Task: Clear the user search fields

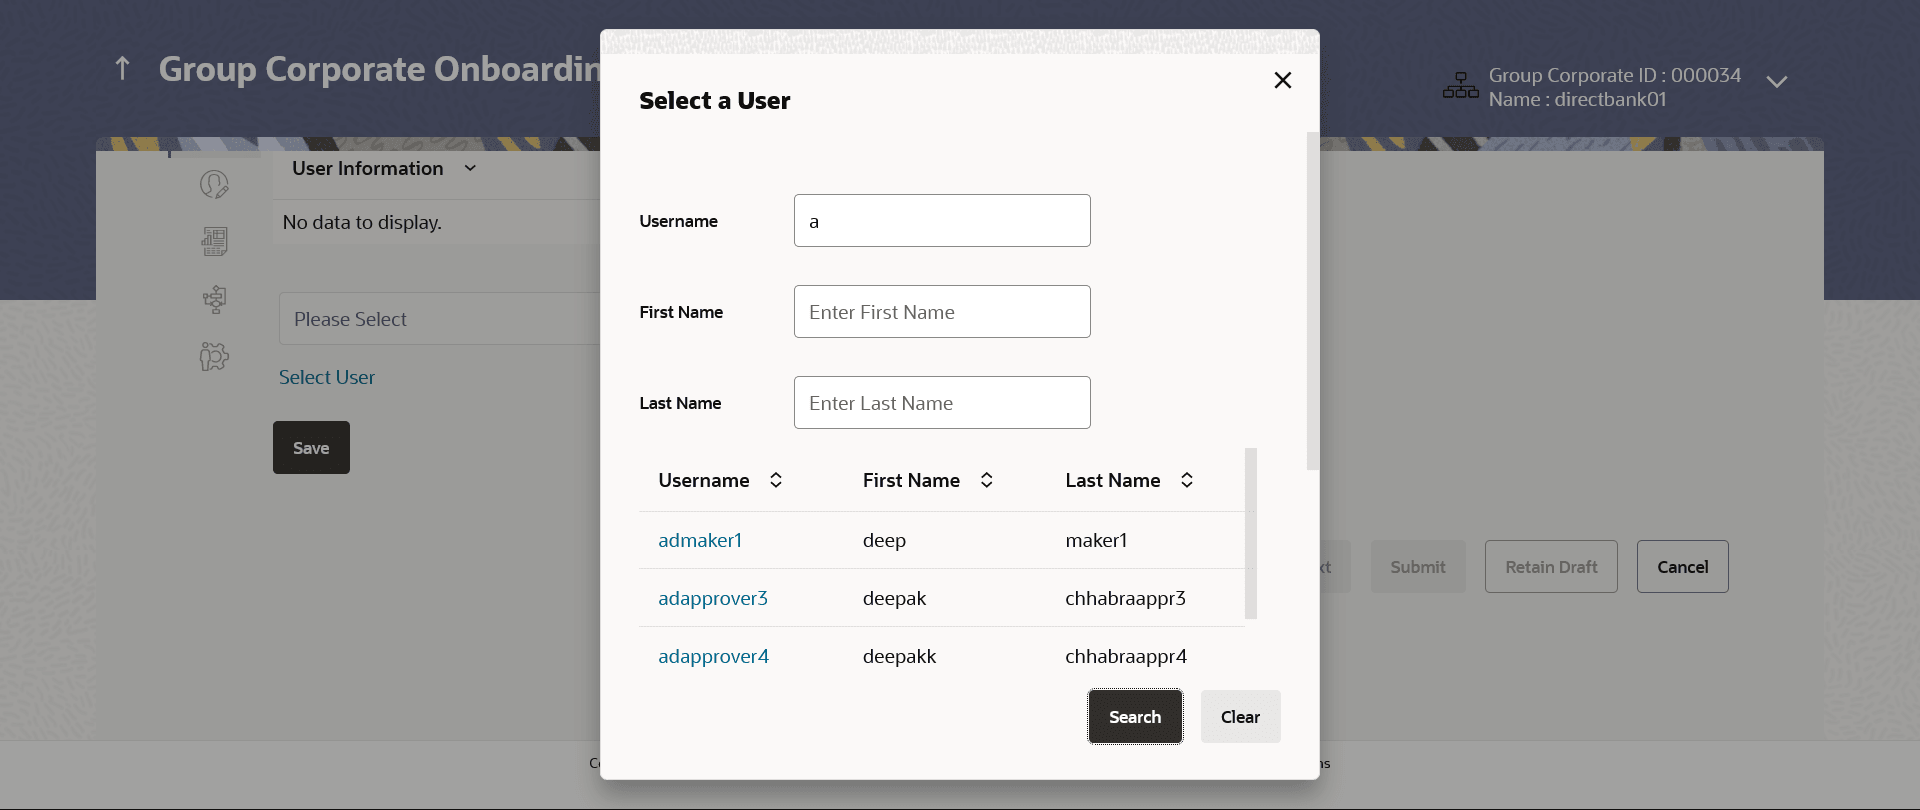Action: click(x=1240, y=717)
